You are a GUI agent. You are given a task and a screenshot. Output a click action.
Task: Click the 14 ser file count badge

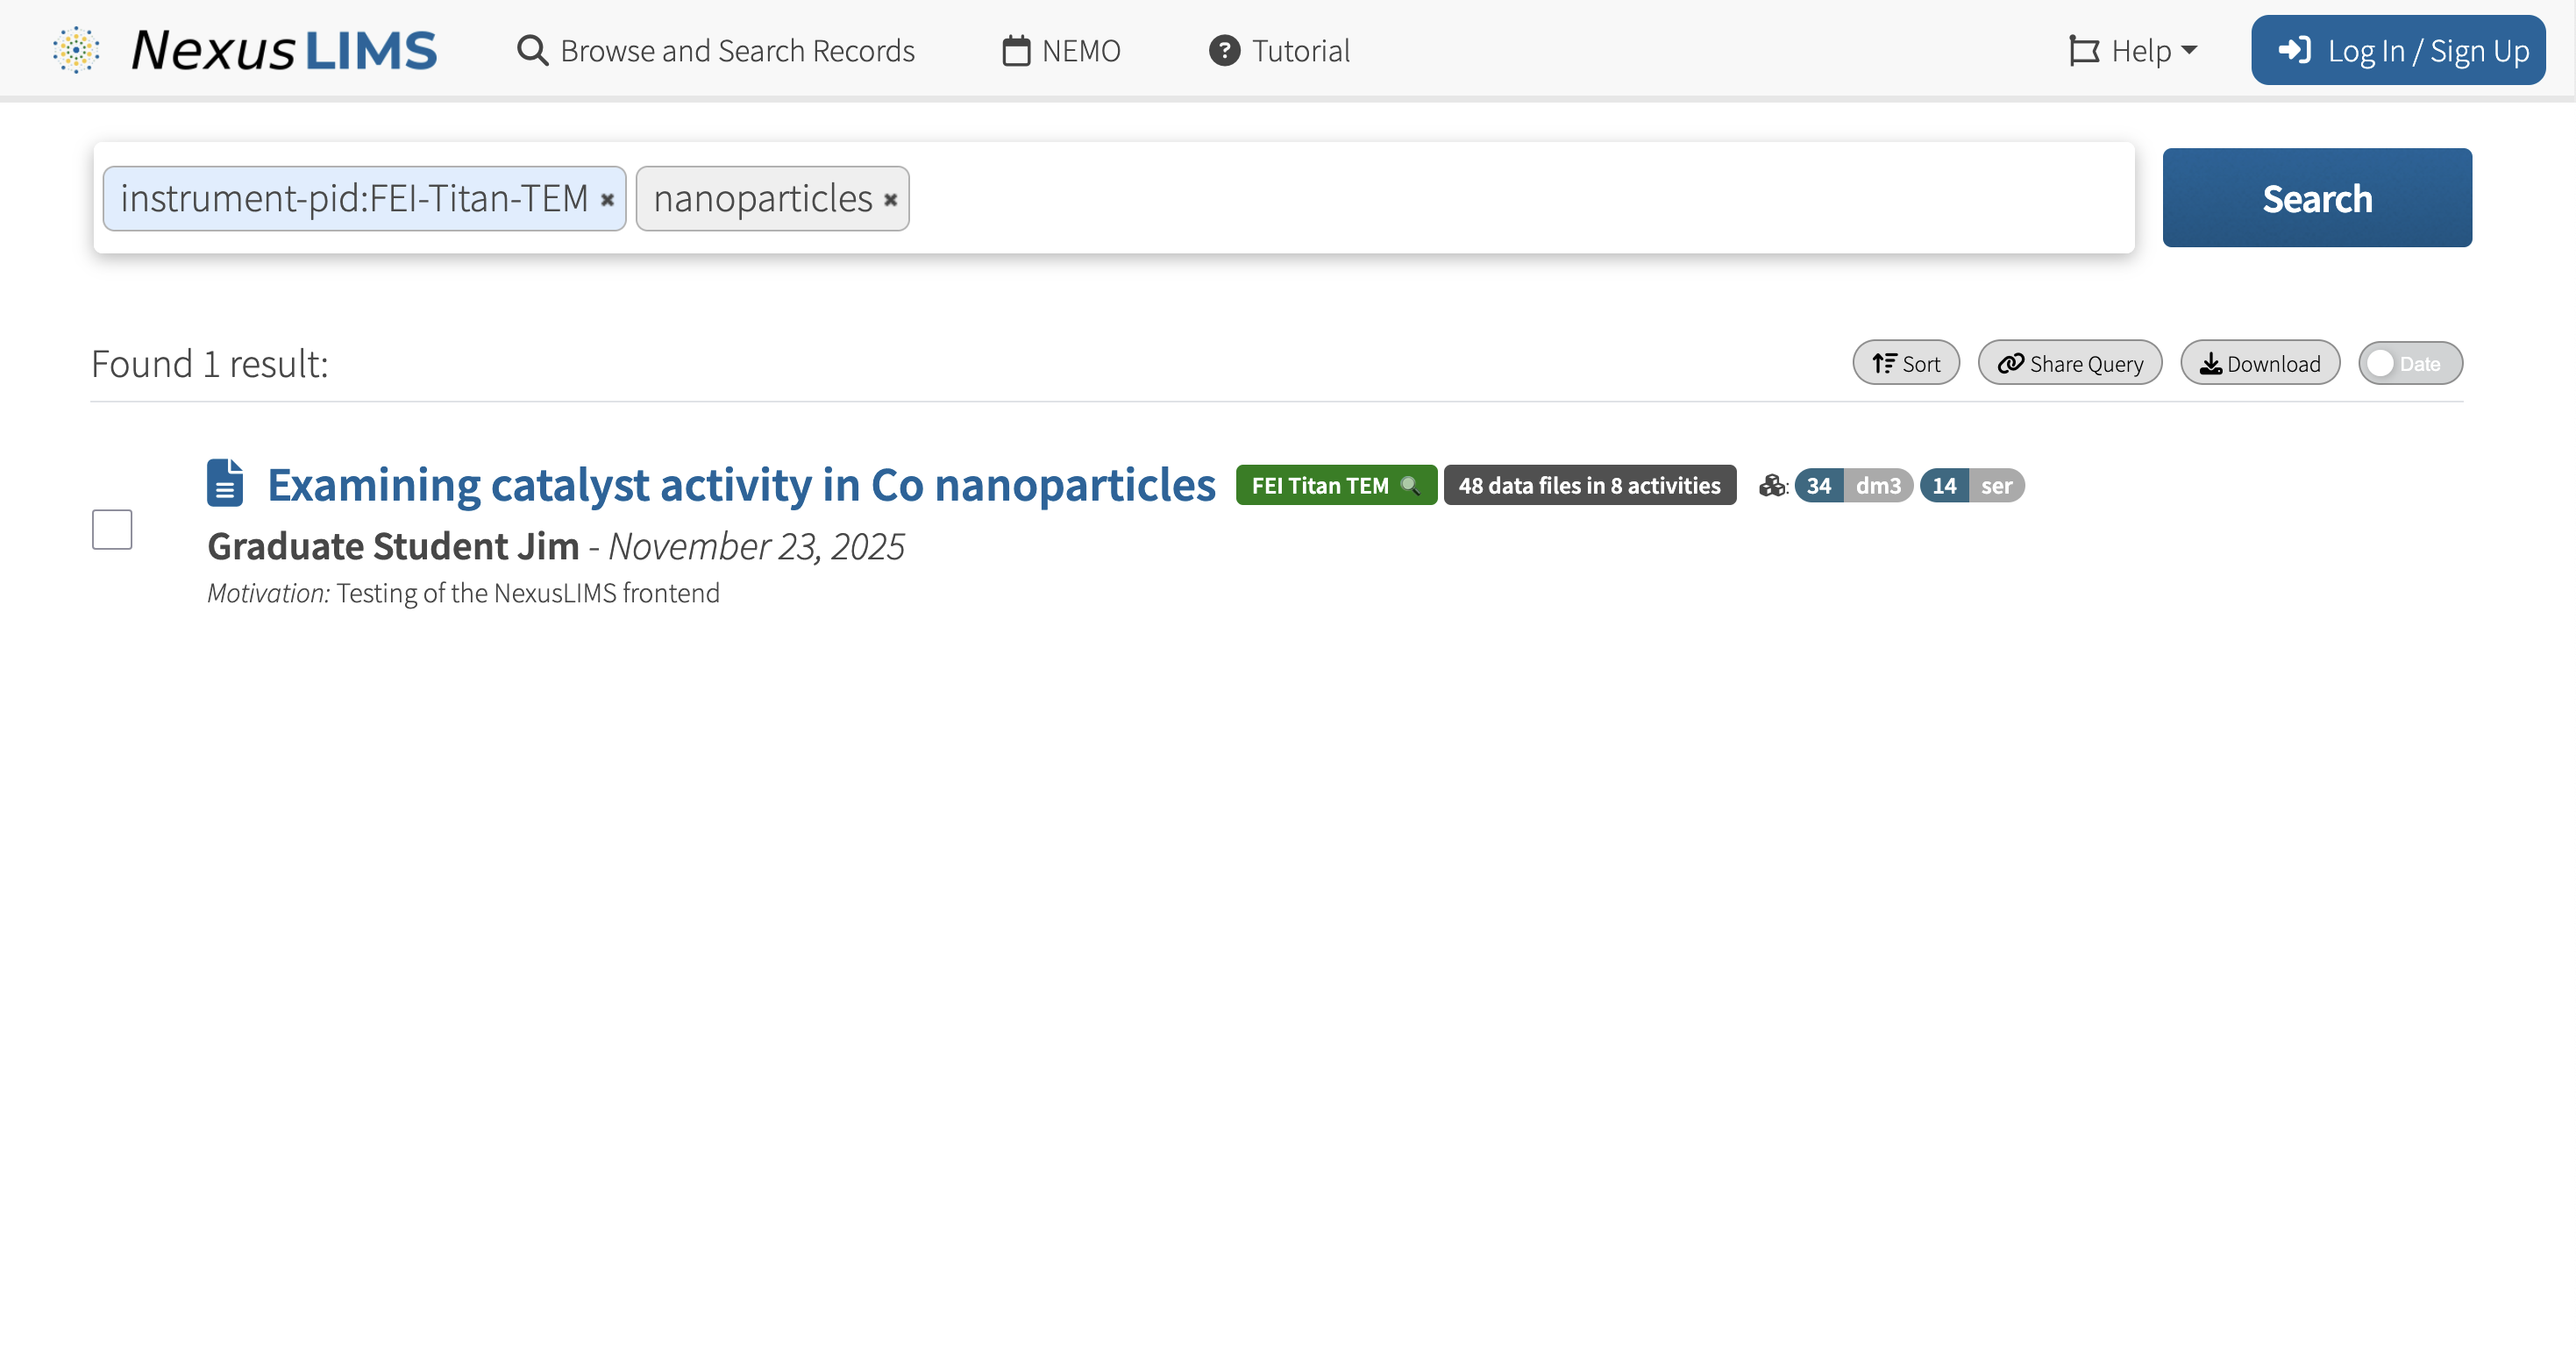coord(1971,486)
